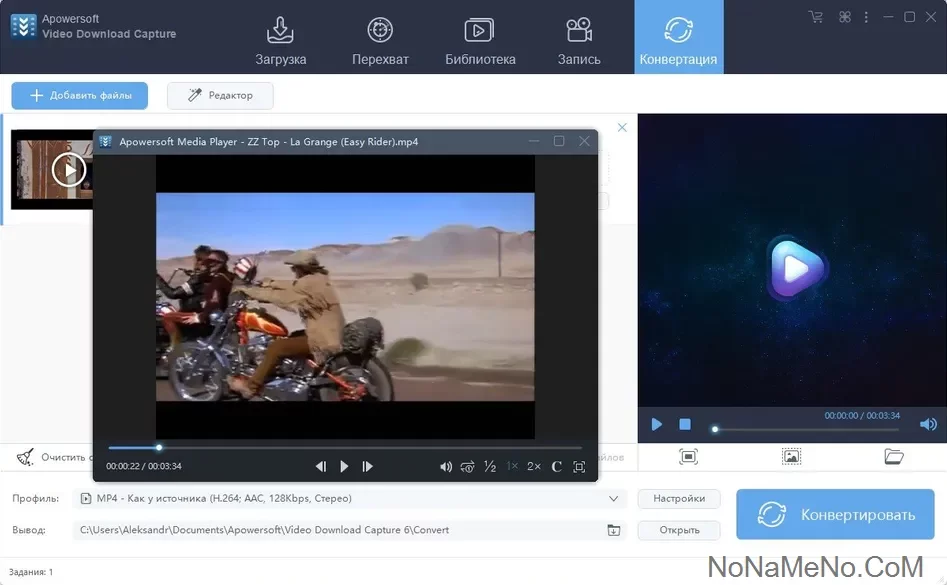
Task: Click the Добавить файлы button
Action: [x=80, y=95]
